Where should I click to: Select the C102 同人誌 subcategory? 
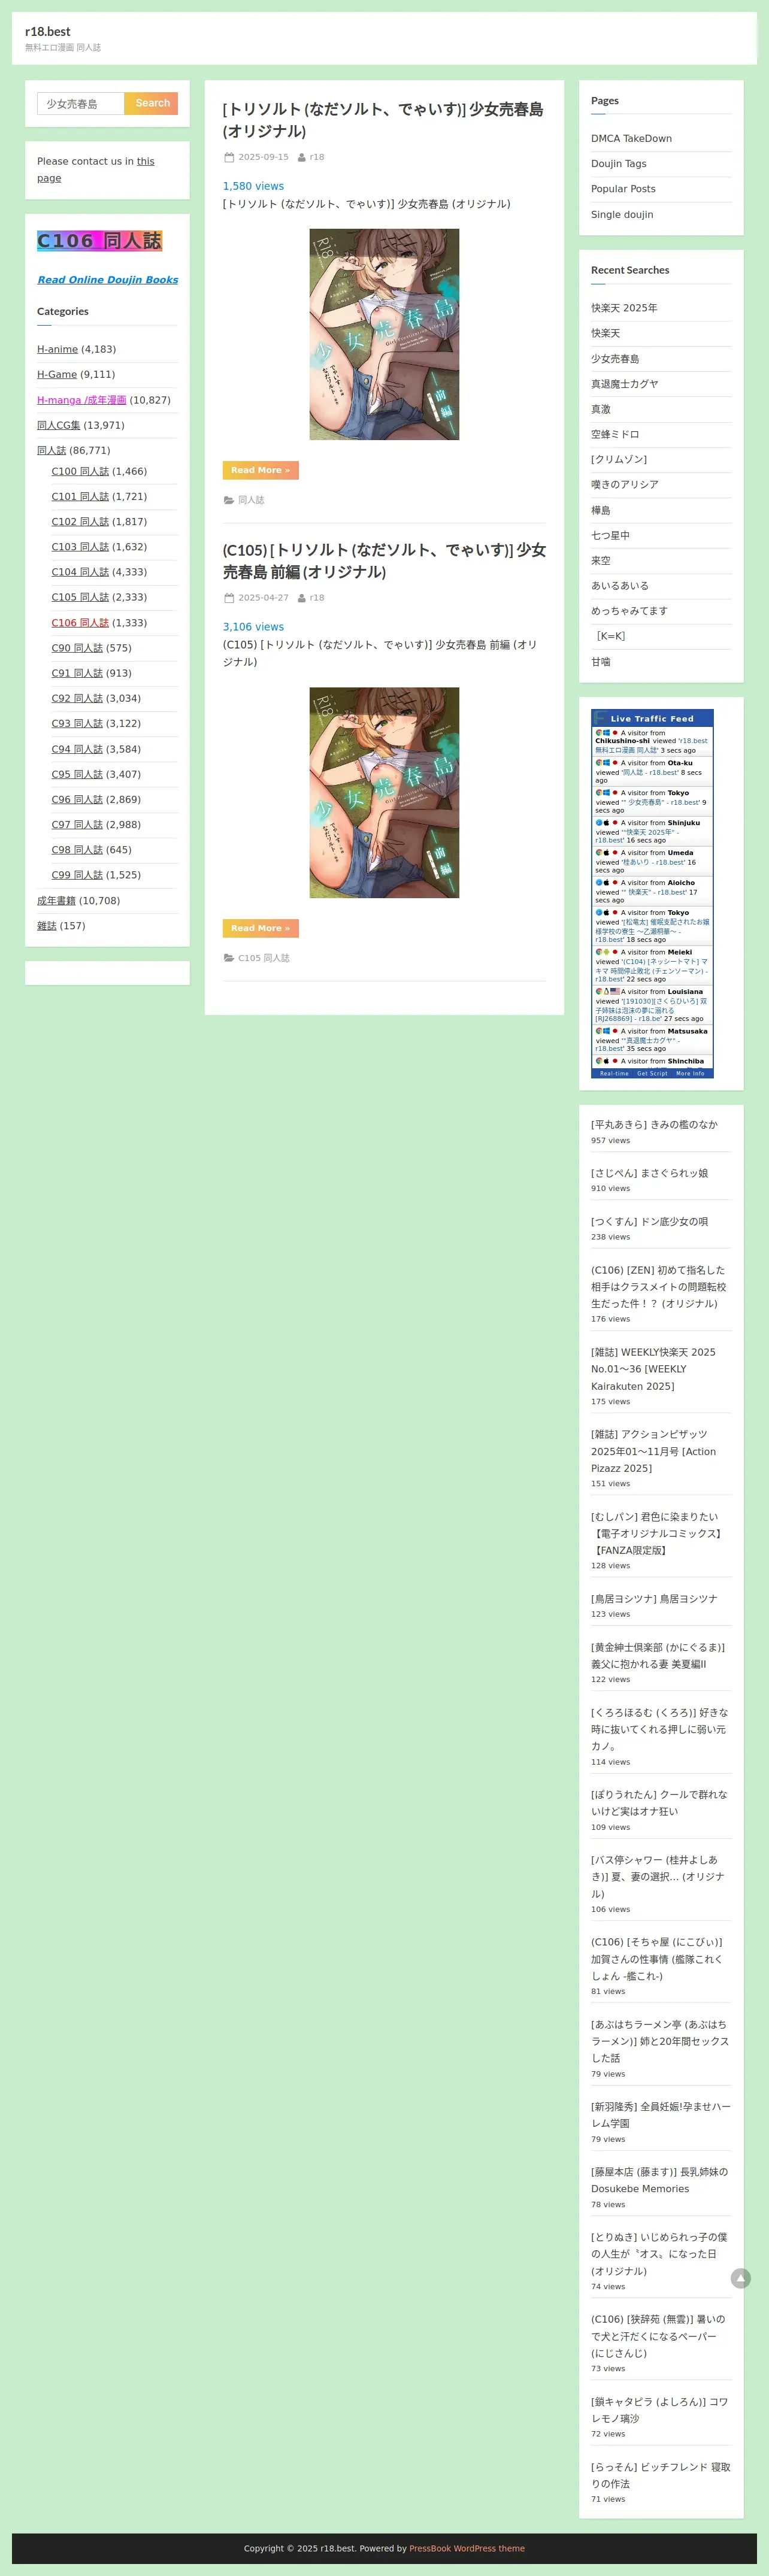tap(80, 522)
